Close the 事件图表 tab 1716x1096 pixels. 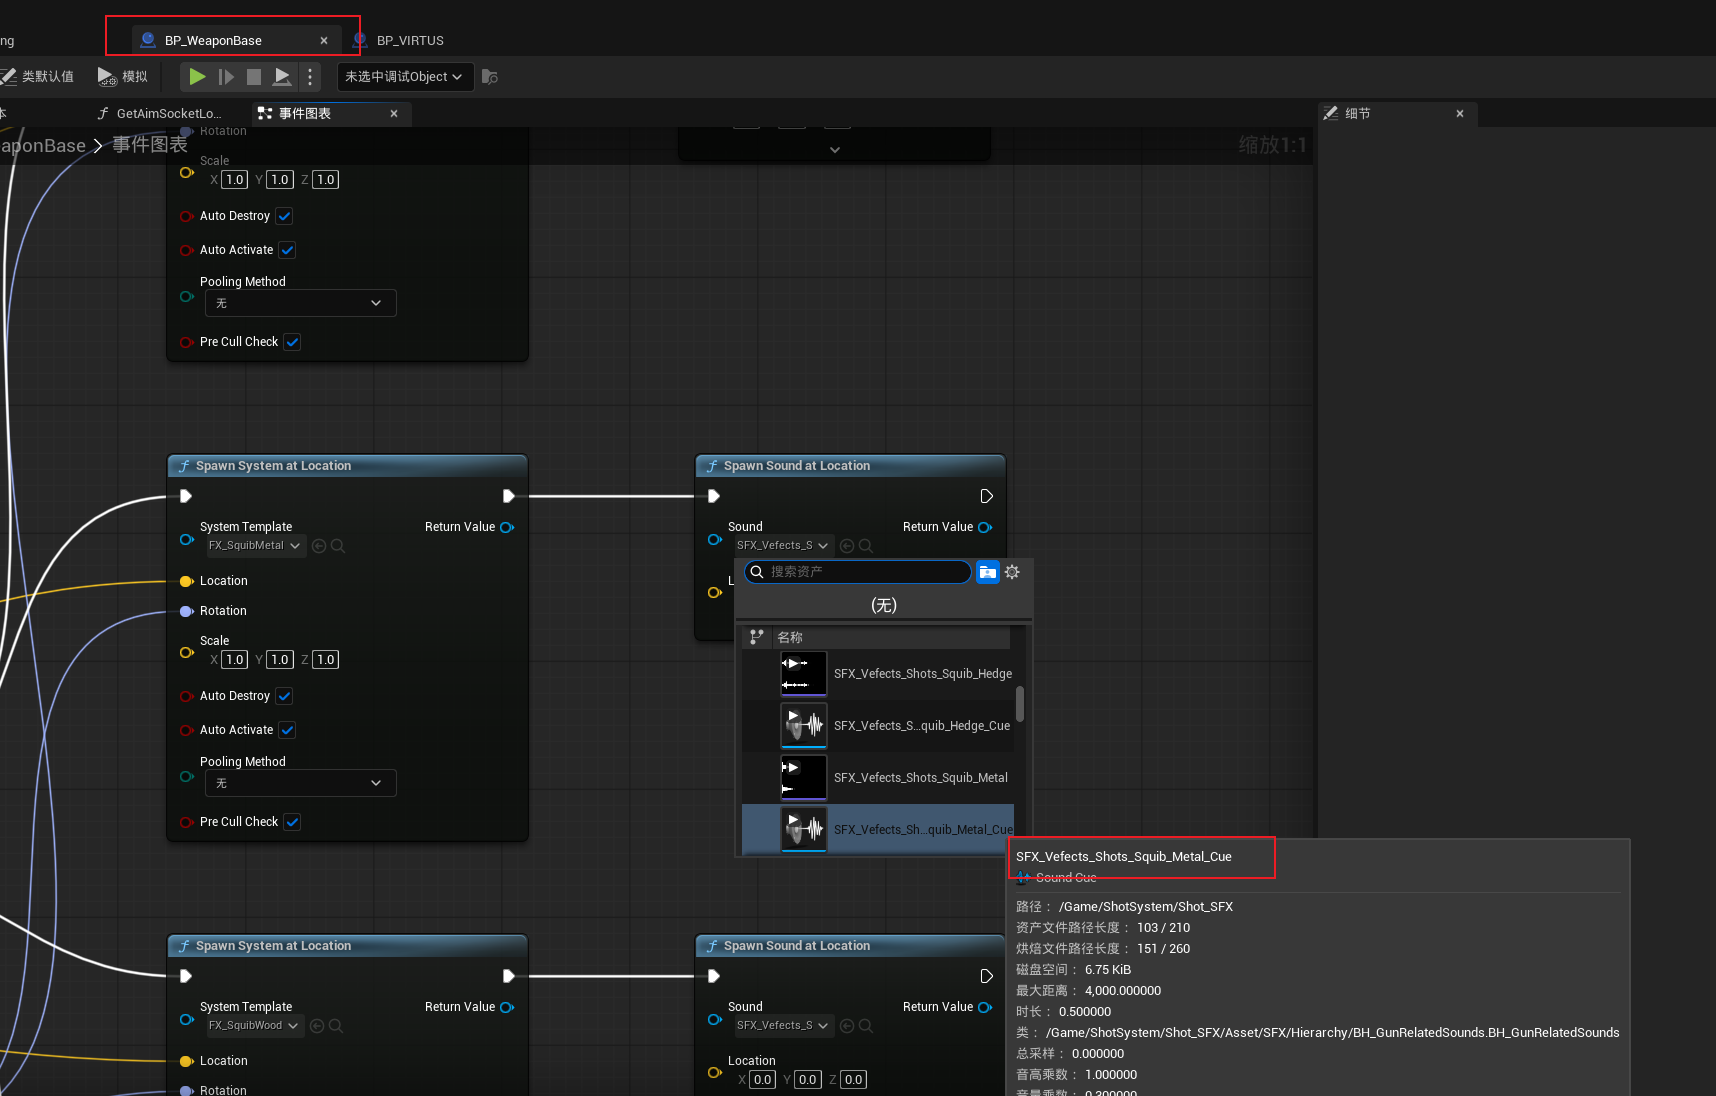click(394, 114)
